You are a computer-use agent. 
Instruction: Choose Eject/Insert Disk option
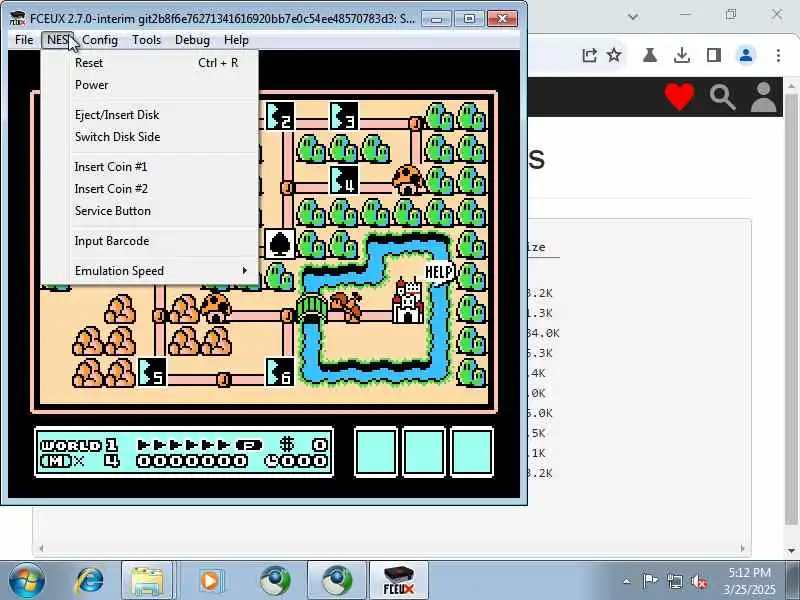(151, 115)
